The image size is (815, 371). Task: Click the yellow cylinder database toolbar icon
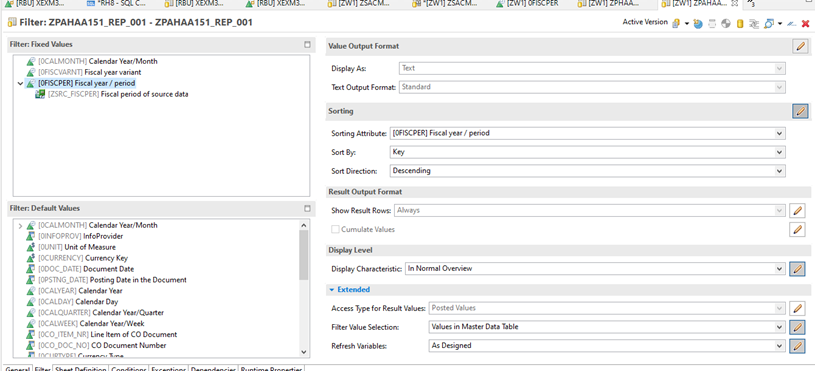pos(740,23)
